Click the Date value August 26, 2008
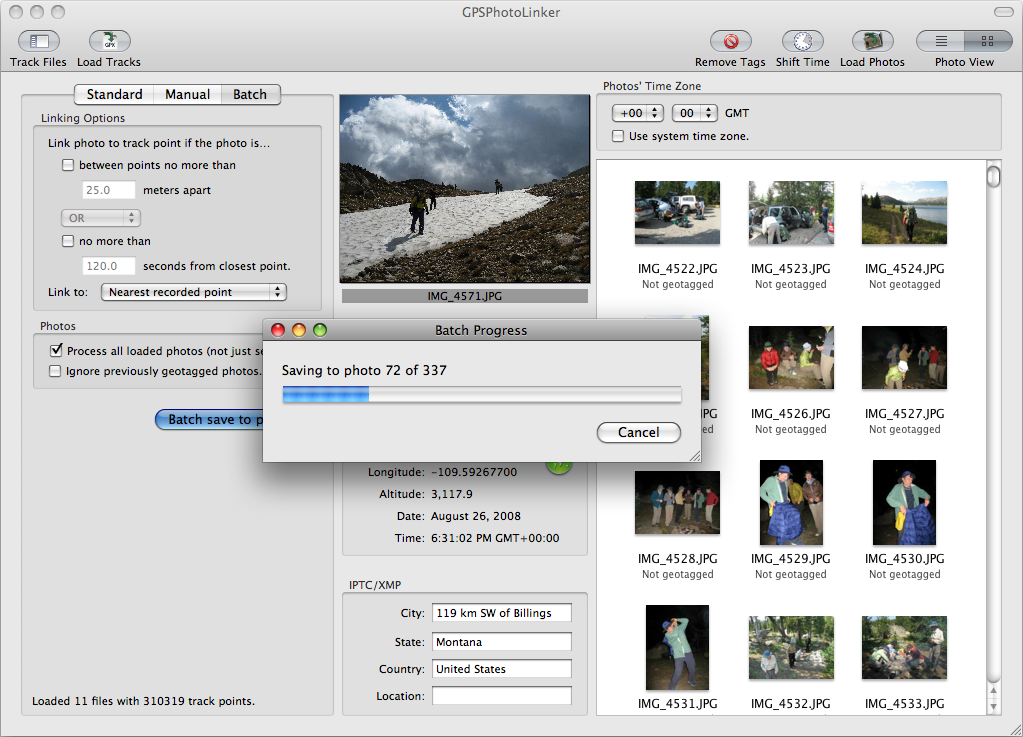The width and height of the screenshot is (1023, 737). click(476, 516)
